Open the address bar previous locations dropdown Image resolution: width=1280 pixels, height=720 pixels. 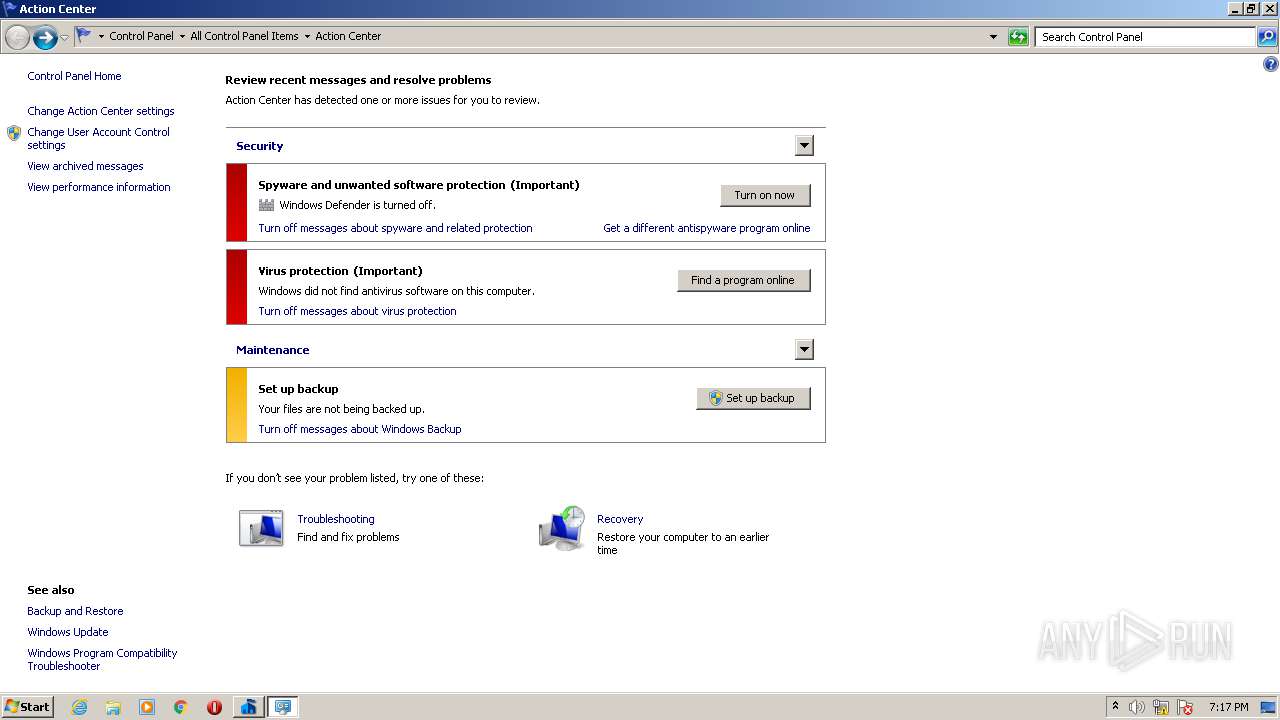993,37
